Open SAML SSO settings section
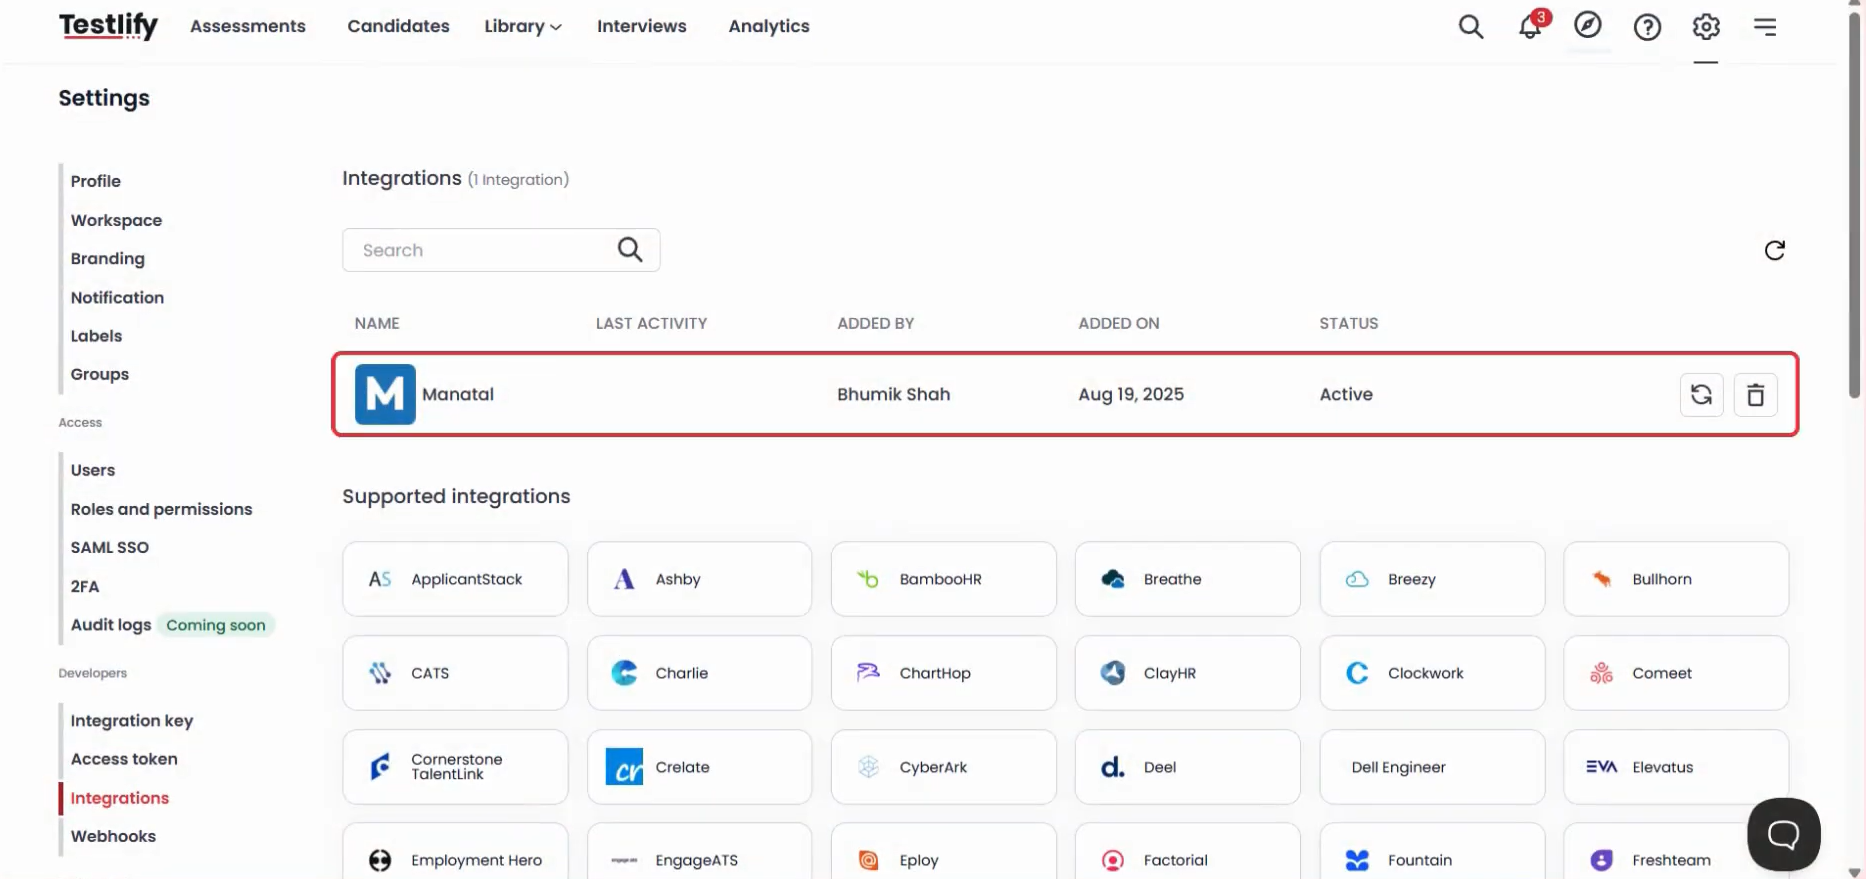Screen dimensions: 1866x879 tap(109, 547)
